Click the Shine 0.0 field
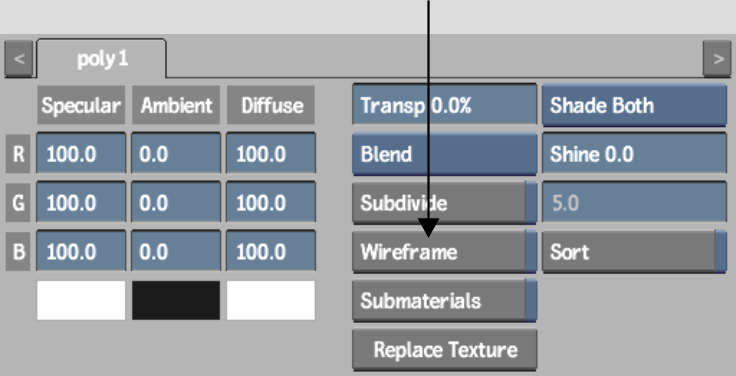The image size is (736, 376). [634, 154]
